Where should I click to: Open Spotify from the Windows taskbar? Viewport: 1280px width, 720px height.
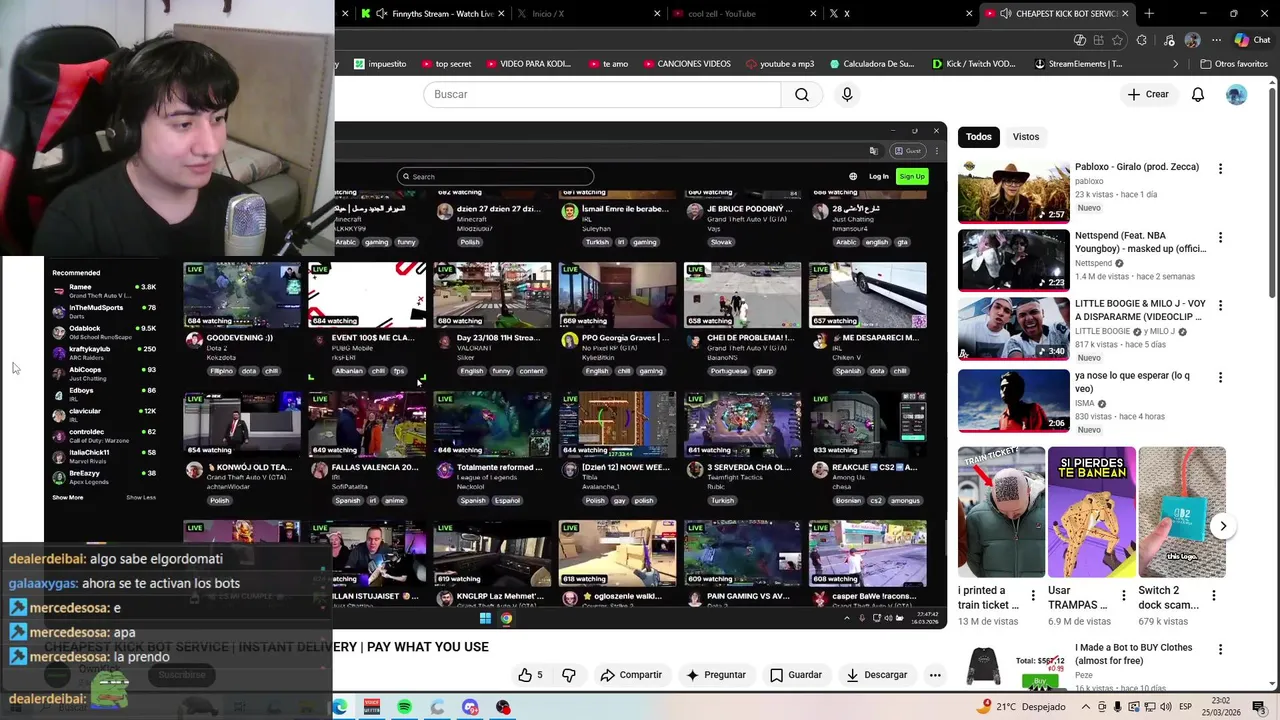click(404, 707)
